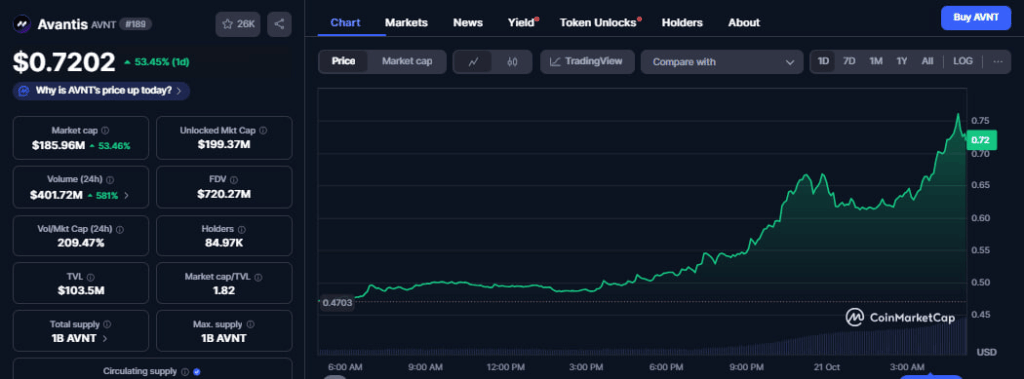Open the Yield tab
This screenshot has width=1024, height=379.
tap(521, 23)
